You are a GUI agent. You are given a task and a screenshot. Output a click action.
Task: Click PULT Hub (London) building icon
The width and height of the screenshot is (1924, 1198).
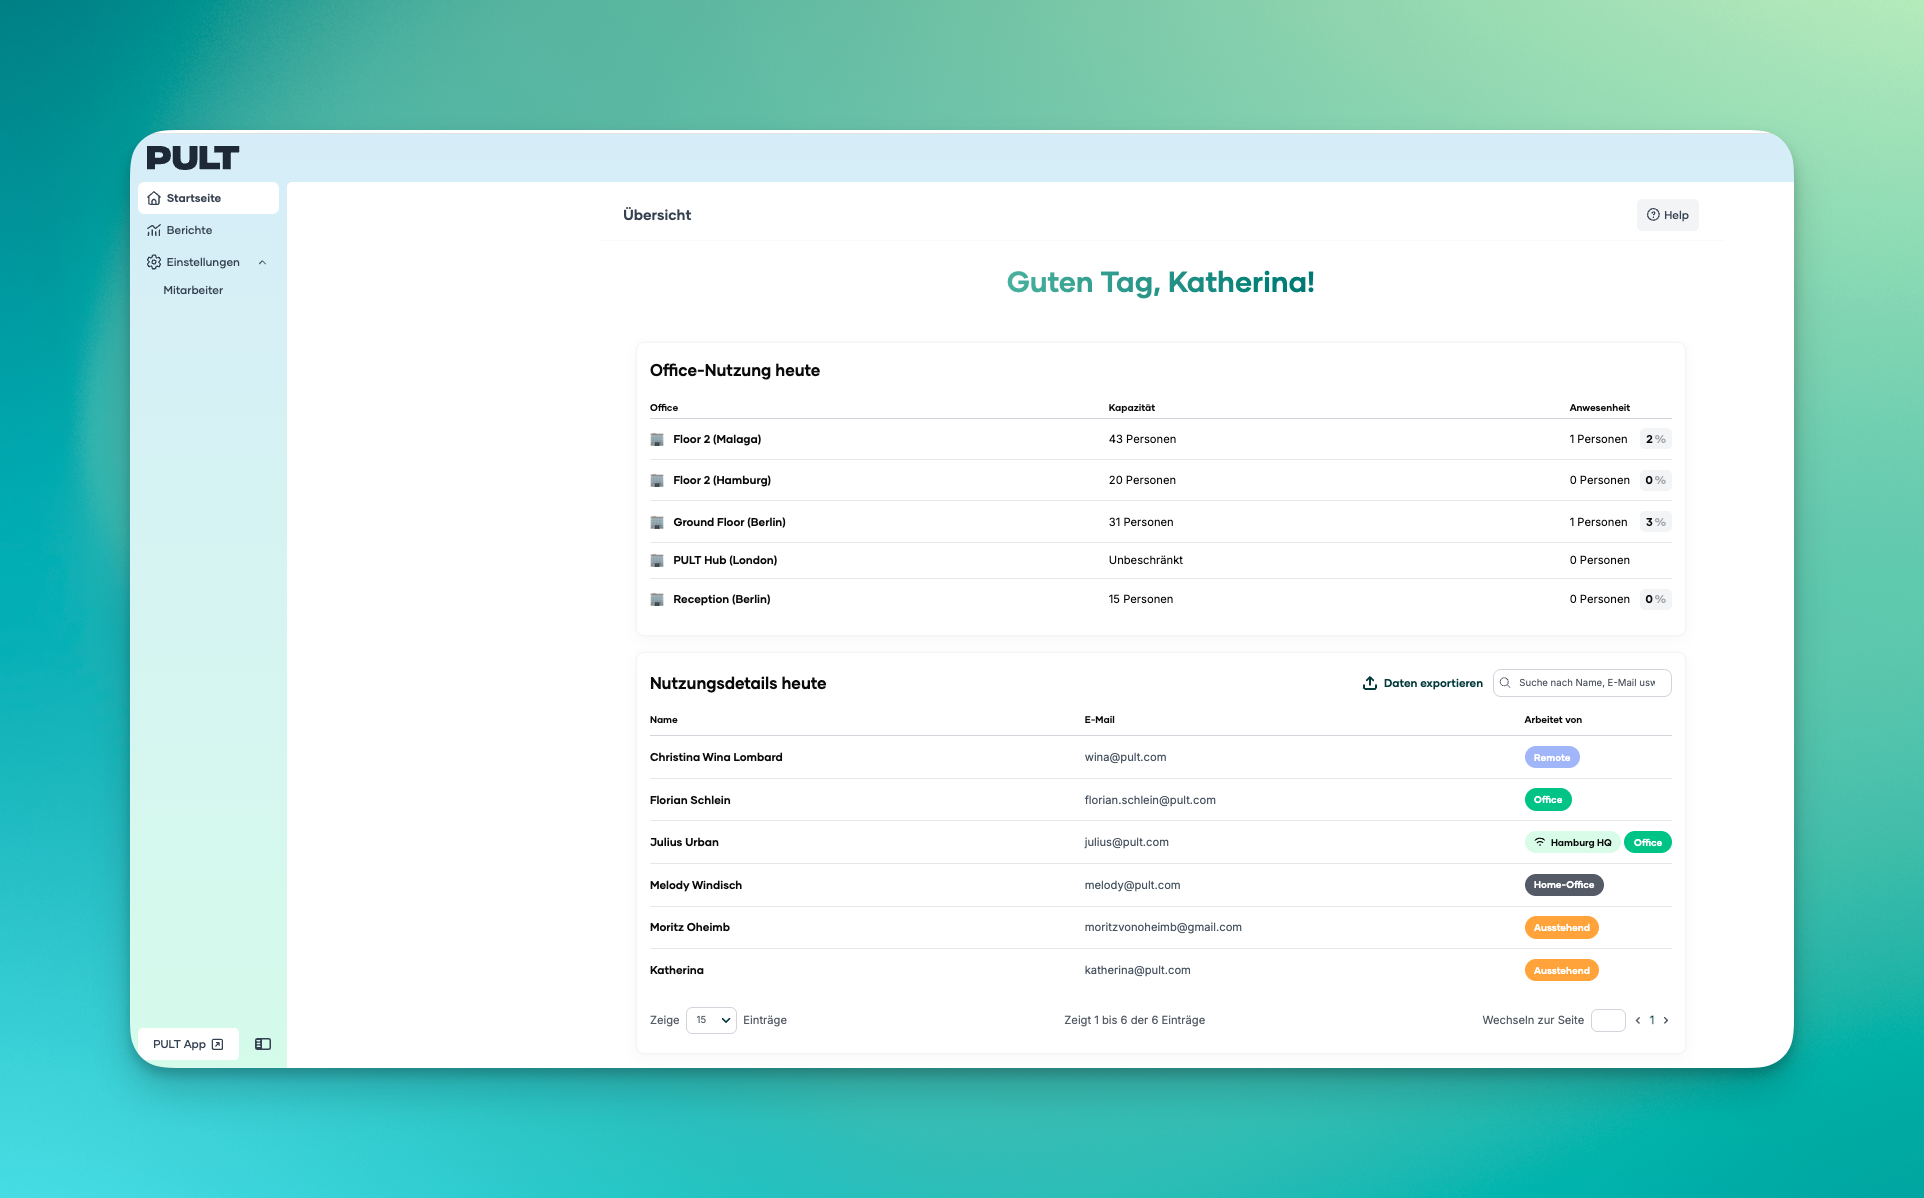657,560
